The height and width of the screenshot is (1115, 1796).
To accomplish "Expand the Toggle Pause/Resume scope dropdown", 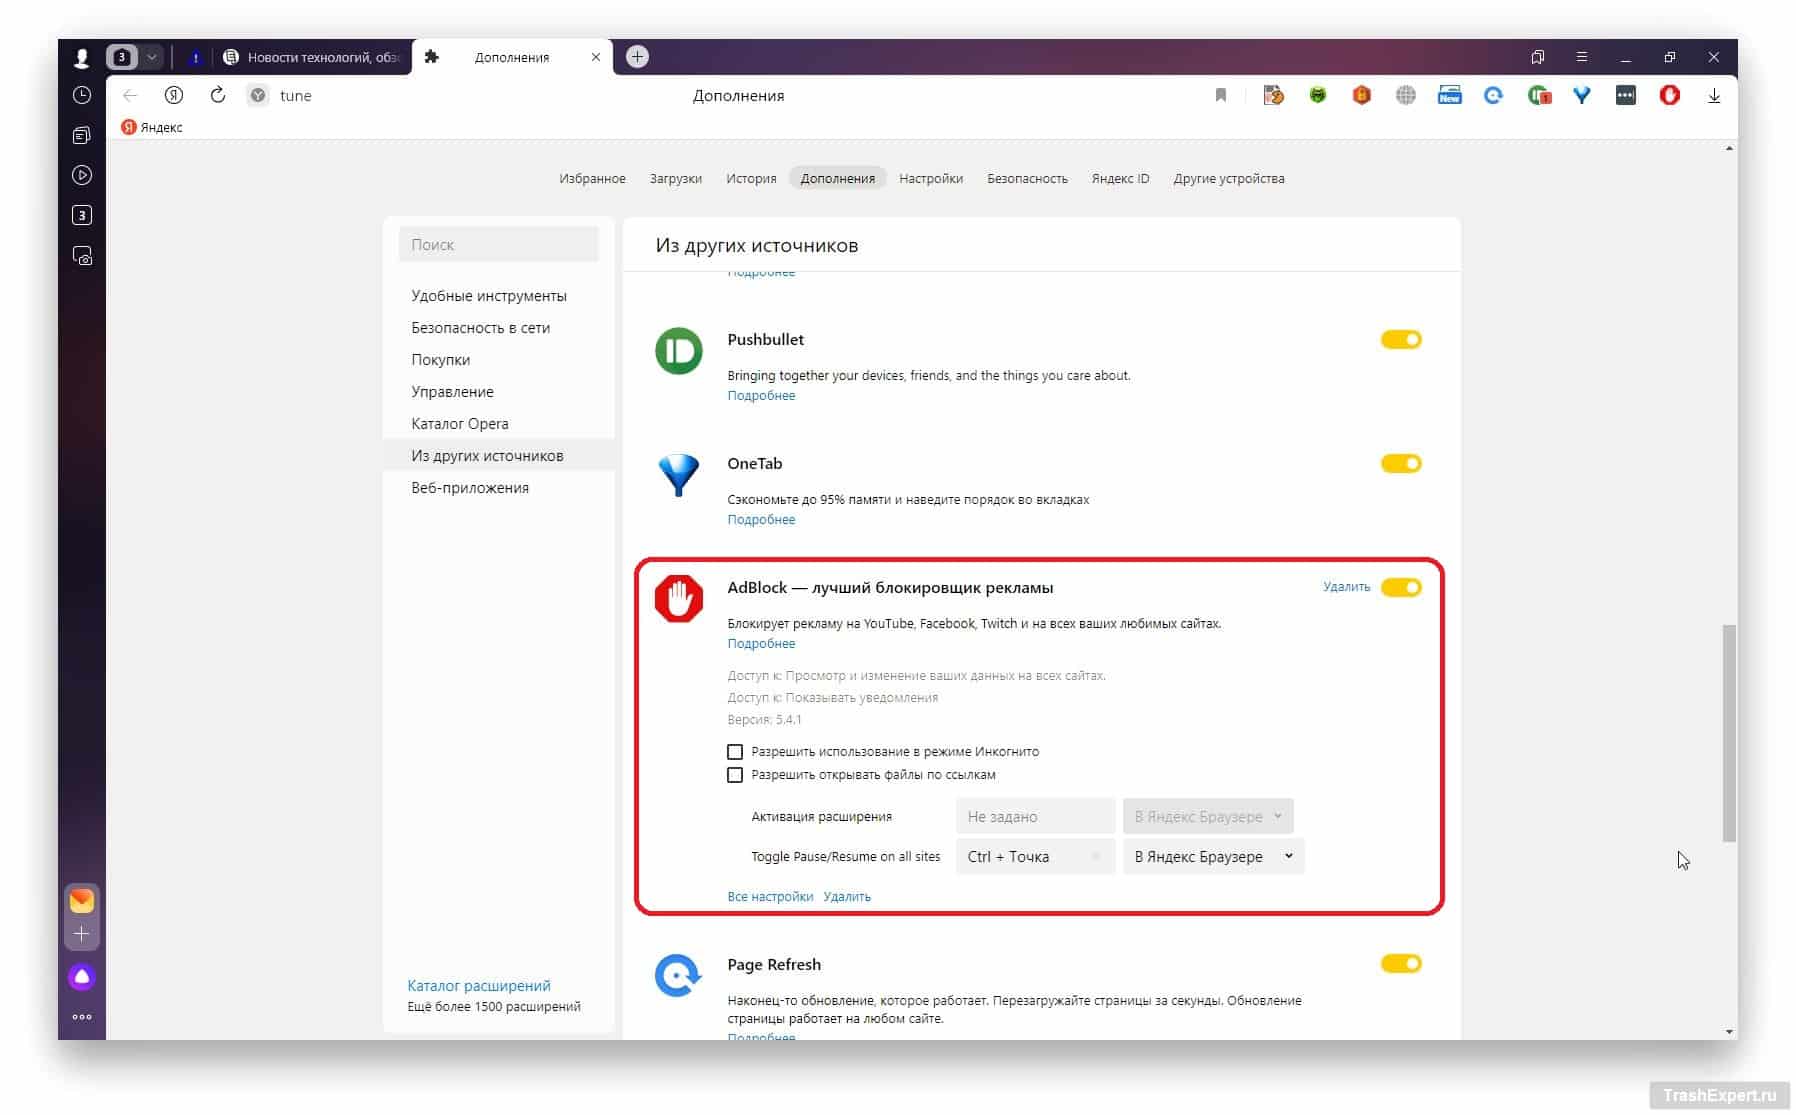I will (1212, 857).
